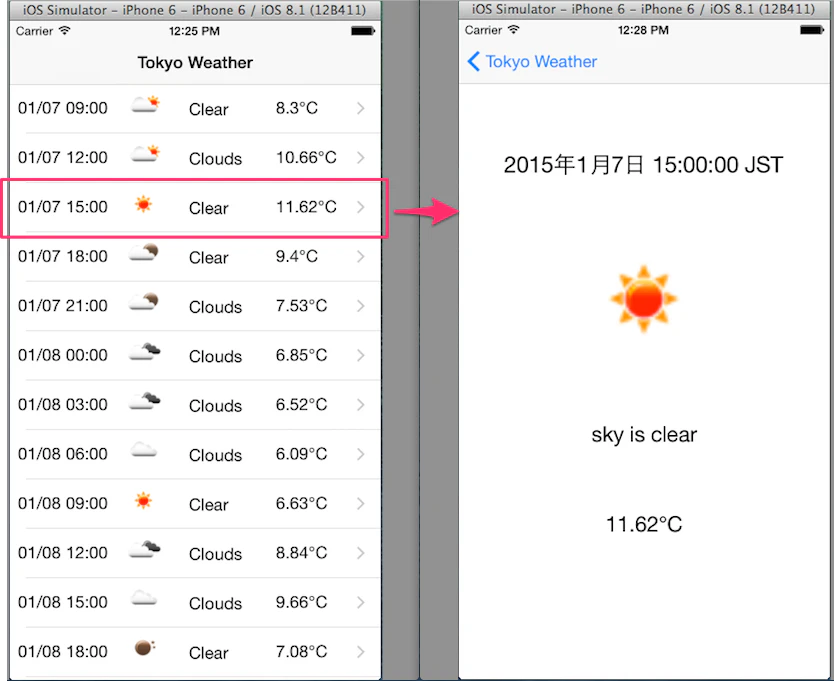Click the night cloud icon in the 01/07 21:00 row
The width and height of the screenshot is (834, 681).
pyautogui.click(x=144, y=302)
